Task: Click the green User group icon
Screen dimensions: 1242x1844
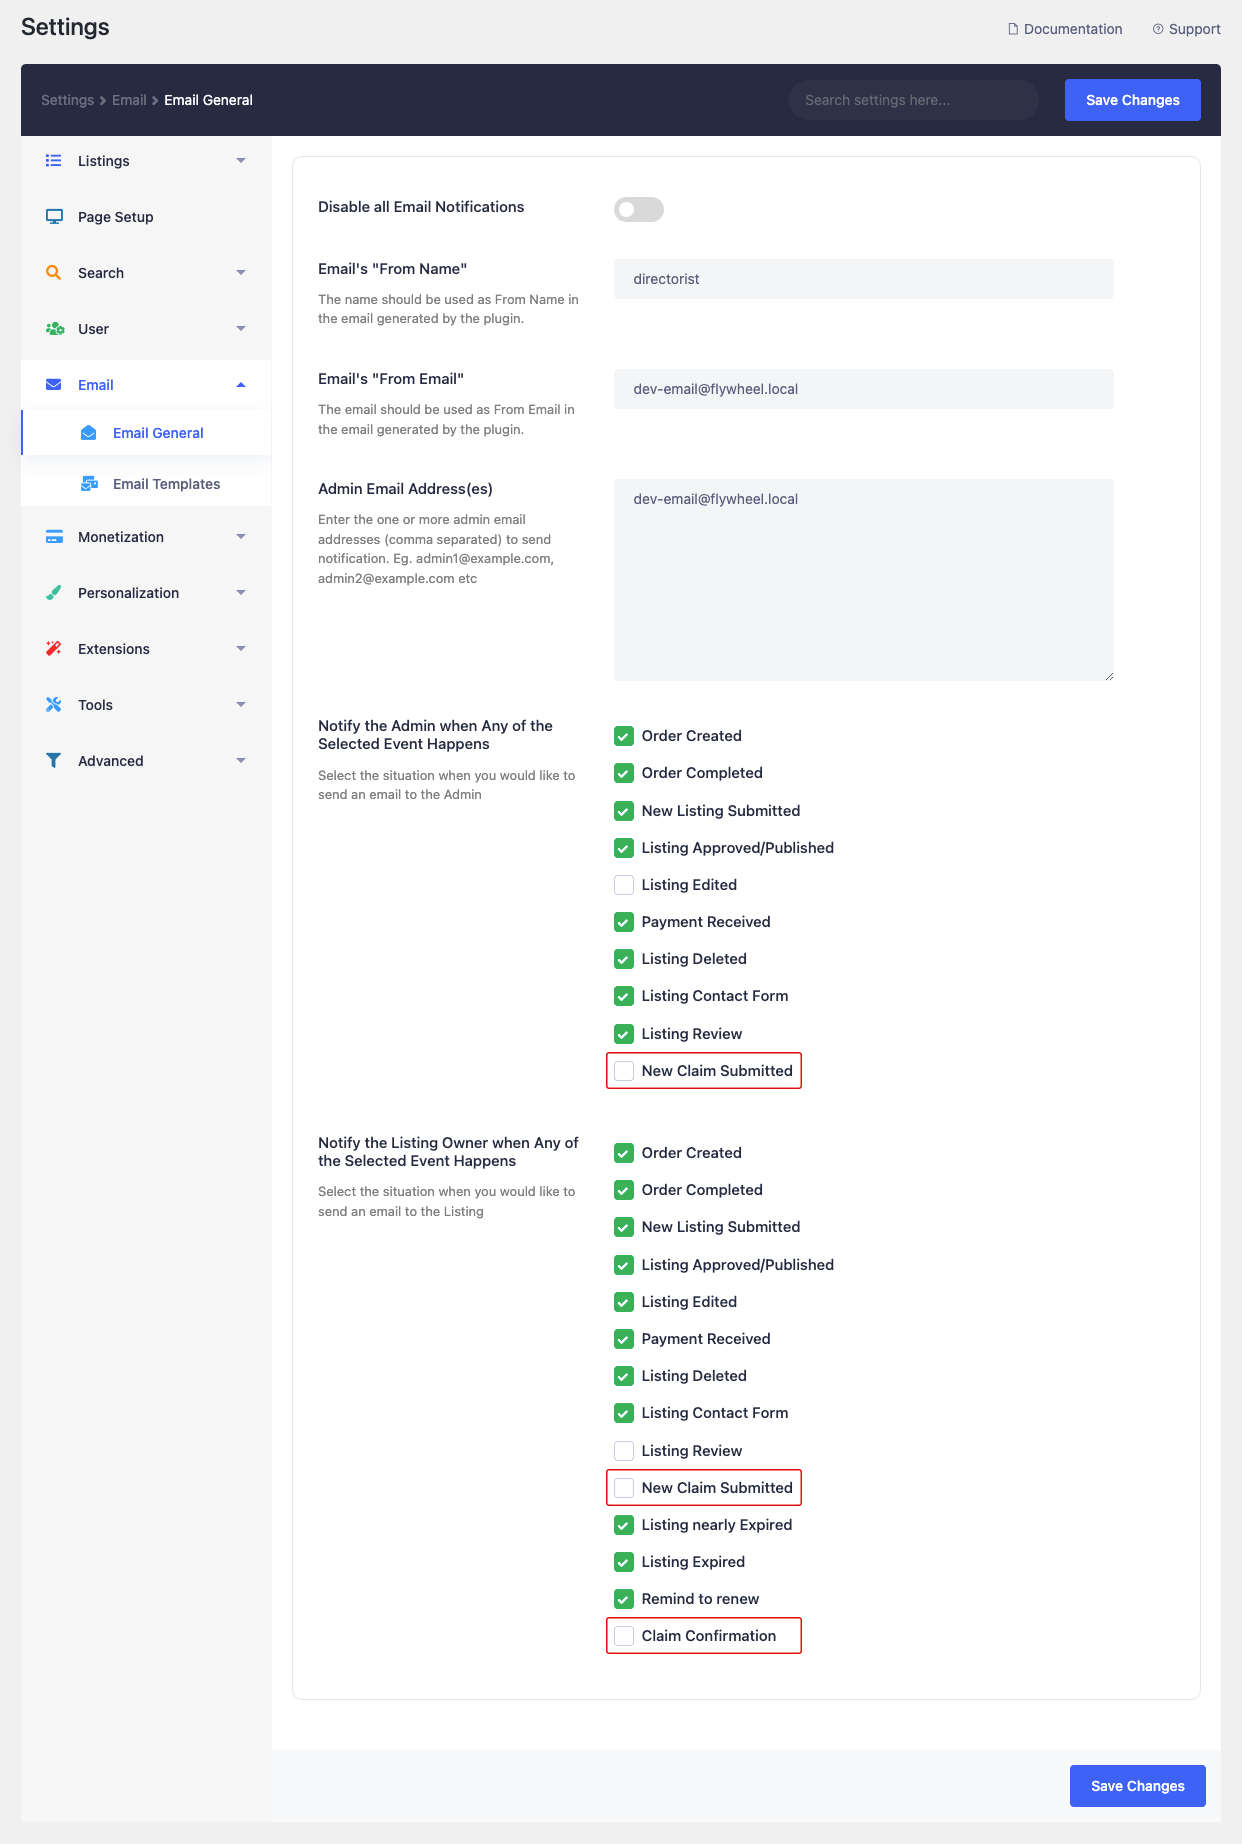Action: pyautogui.click(x=54, y=329)
